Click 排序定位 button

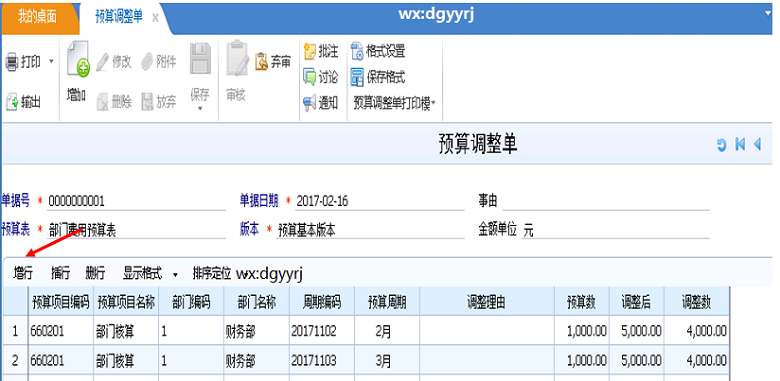click(x=212, y=273)
